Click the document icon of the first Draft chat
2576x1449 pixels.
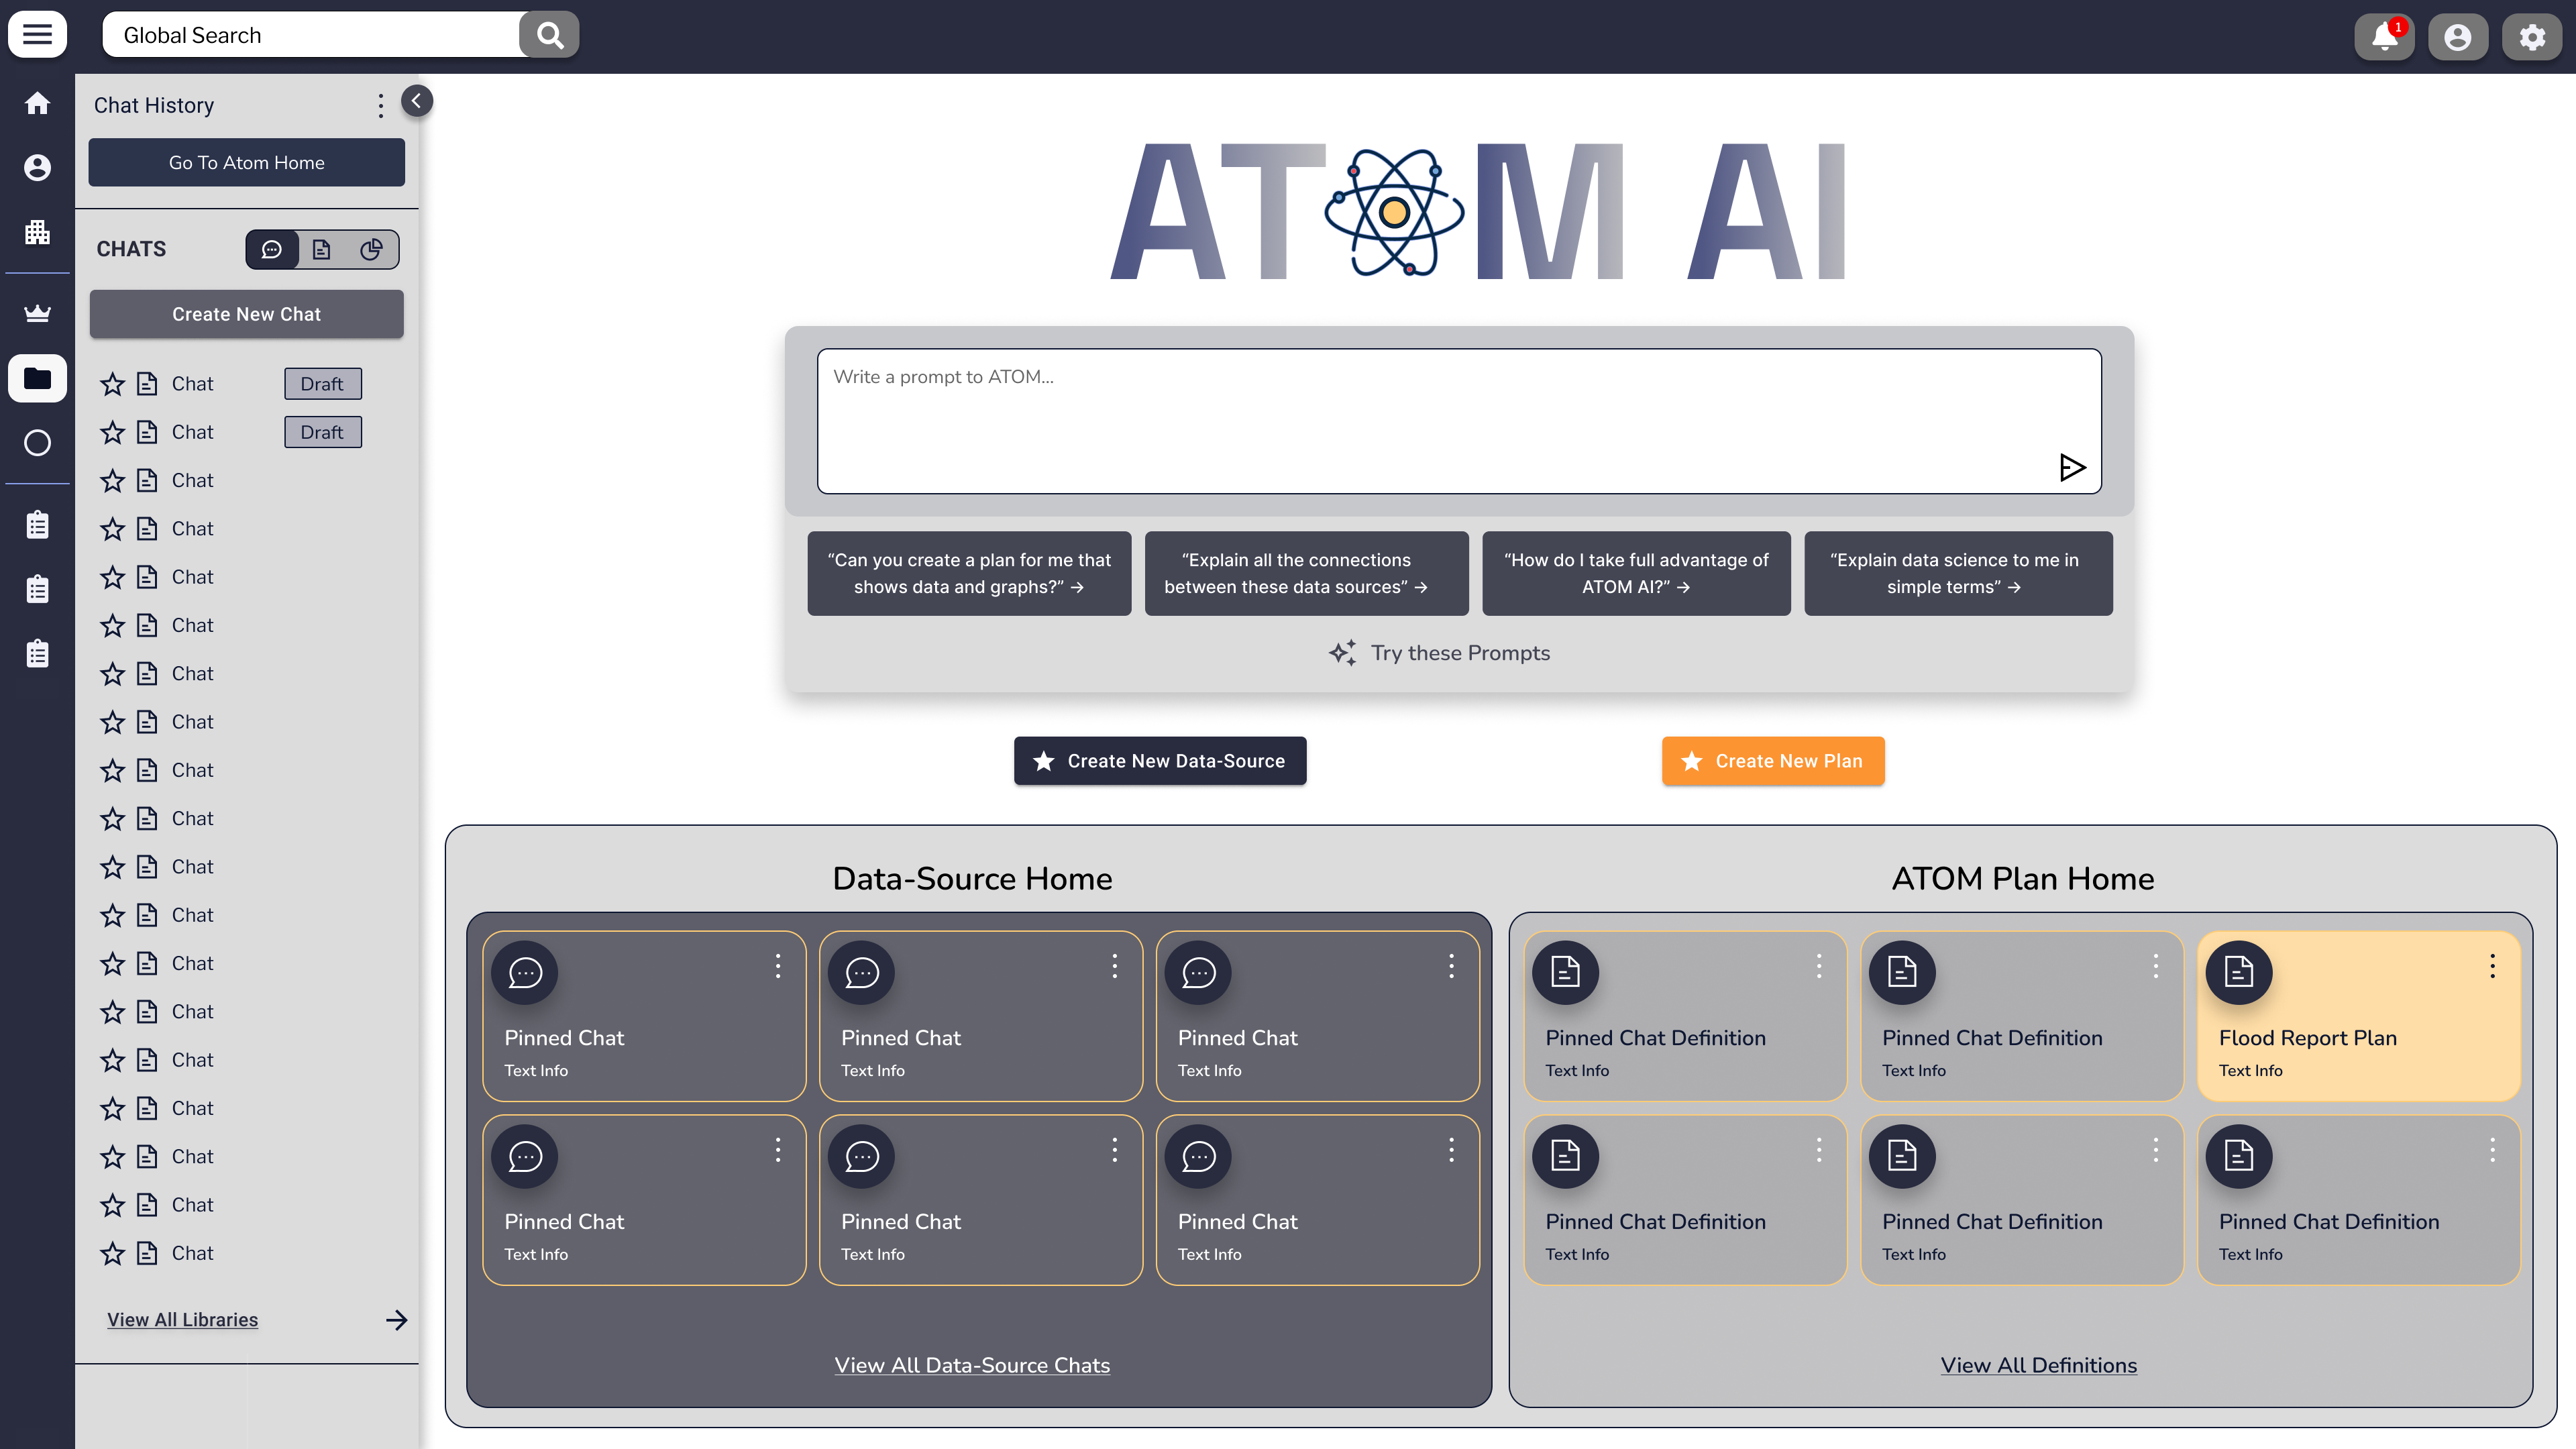pyautogui.click(x=147, y=383)
